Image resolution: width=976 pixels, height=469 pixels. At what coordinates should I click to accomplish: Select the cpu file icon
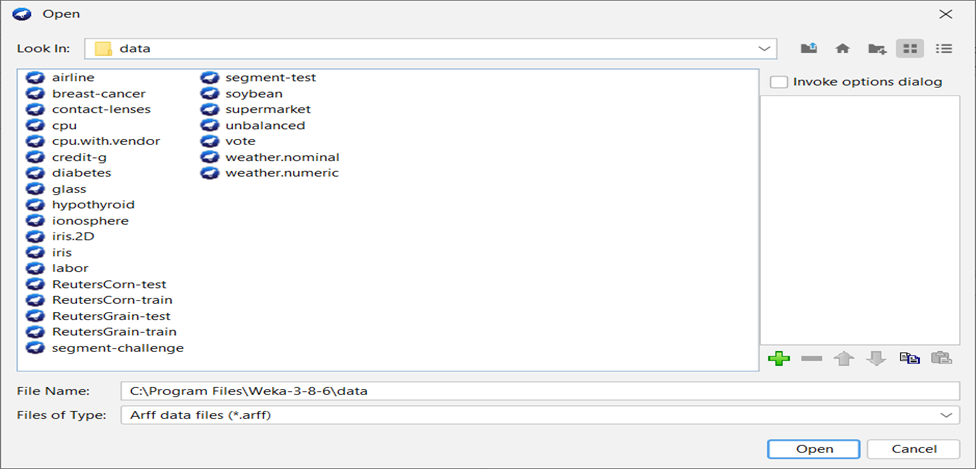coord(35,125)
